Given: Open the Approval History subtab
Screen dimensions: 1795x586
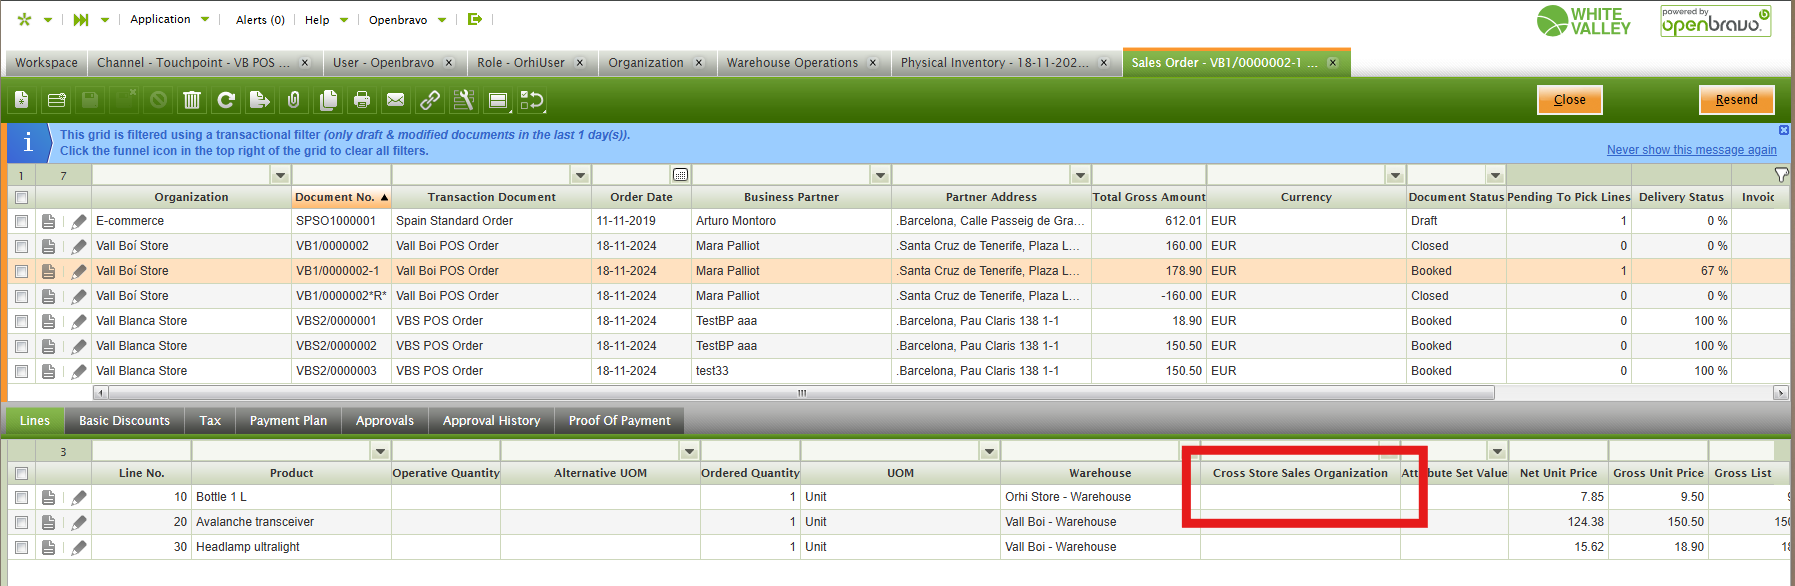Looking at the screenshot, I should click(x=491, y=421).
